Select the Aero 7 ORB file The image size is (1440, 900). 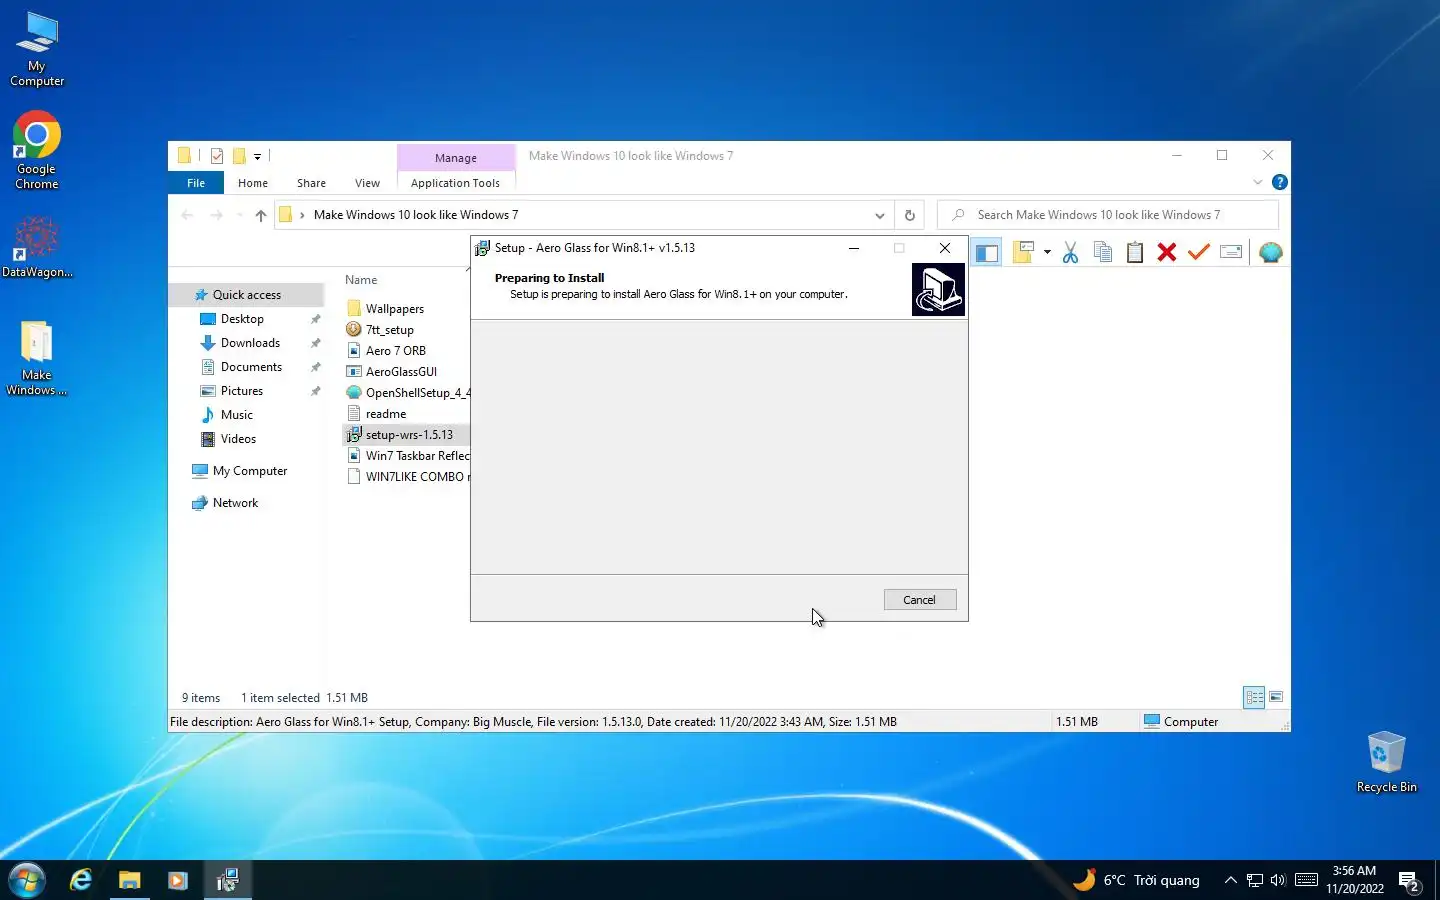coord(395,351)
